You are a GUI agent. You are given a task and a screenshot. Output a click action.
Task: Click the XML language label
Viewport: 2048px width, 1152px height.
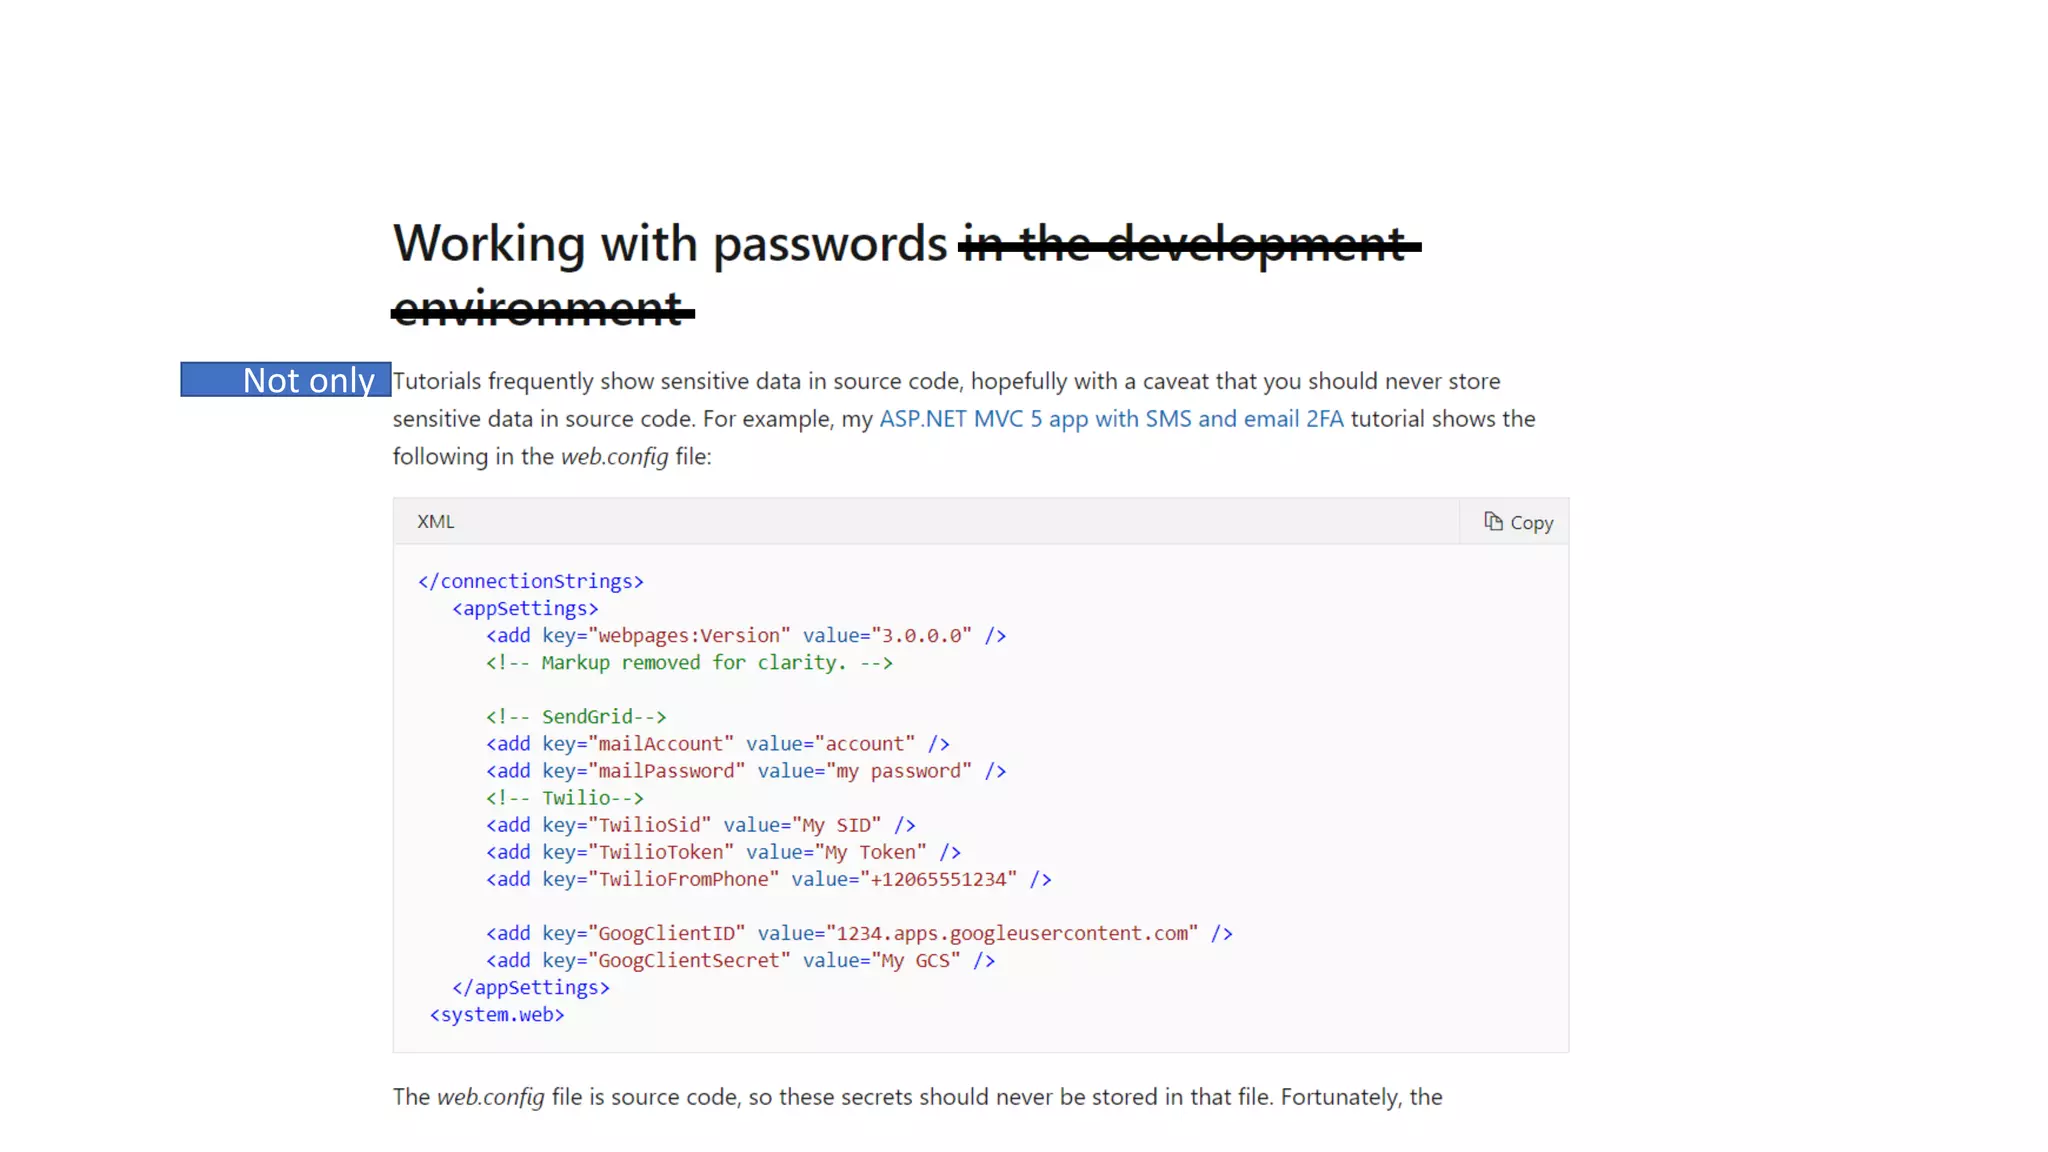(x=435, y=521)
